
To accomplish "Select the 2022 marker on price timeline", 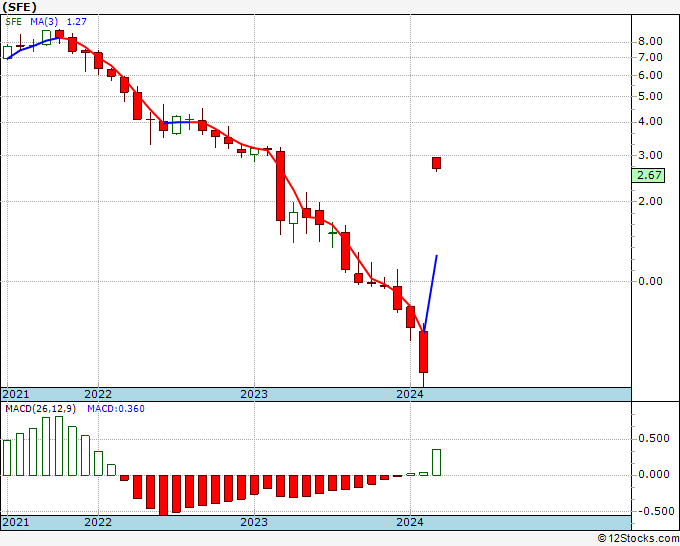I will point(98,394).
